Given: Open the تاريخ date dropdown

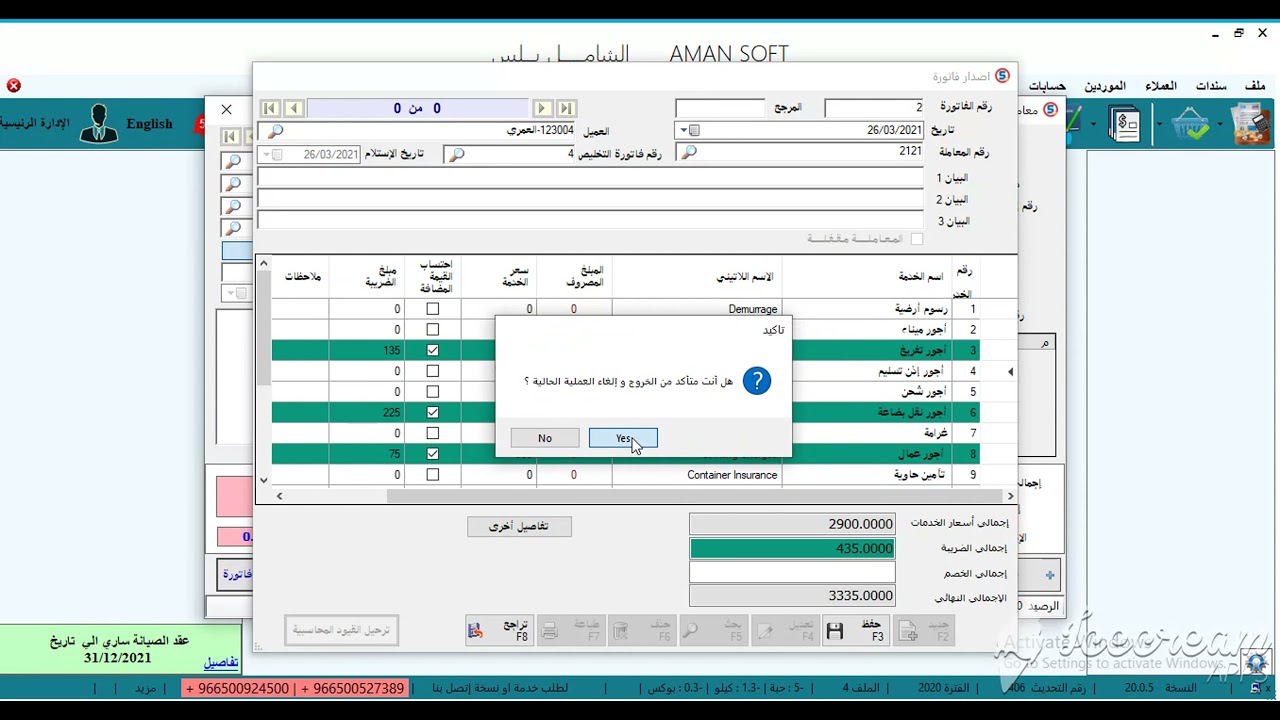Looking at the screenshot, I should 683,130.
